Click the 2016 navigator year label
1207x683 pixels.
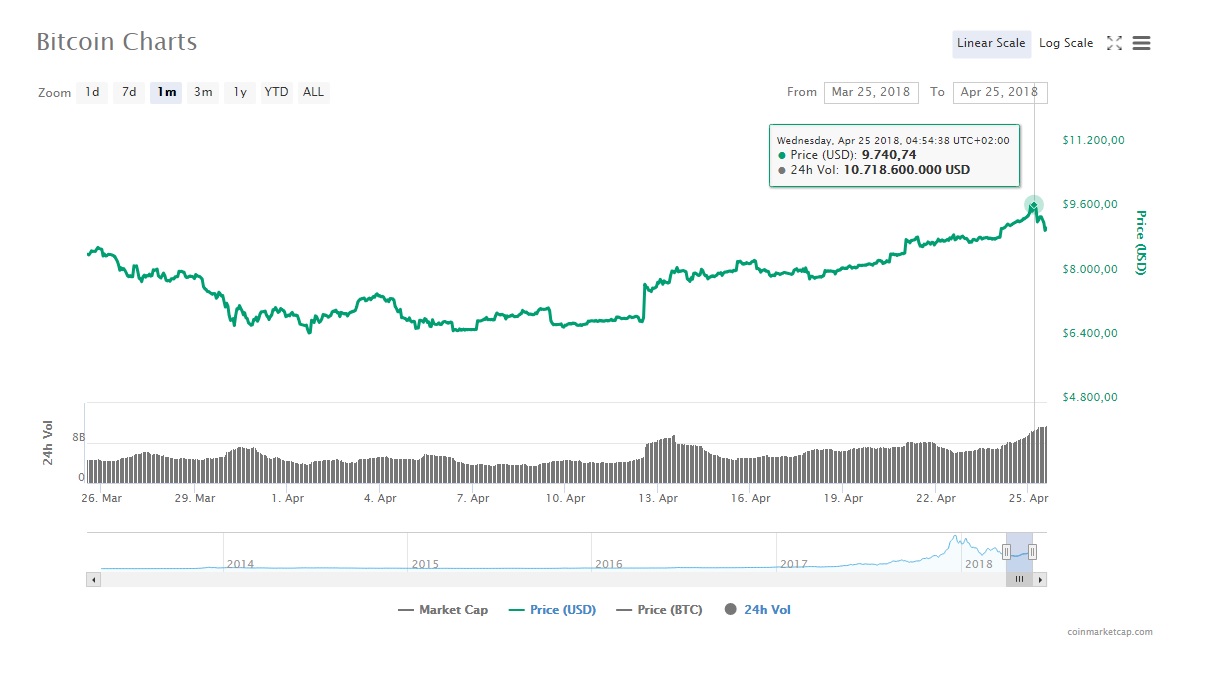[609, 564]
